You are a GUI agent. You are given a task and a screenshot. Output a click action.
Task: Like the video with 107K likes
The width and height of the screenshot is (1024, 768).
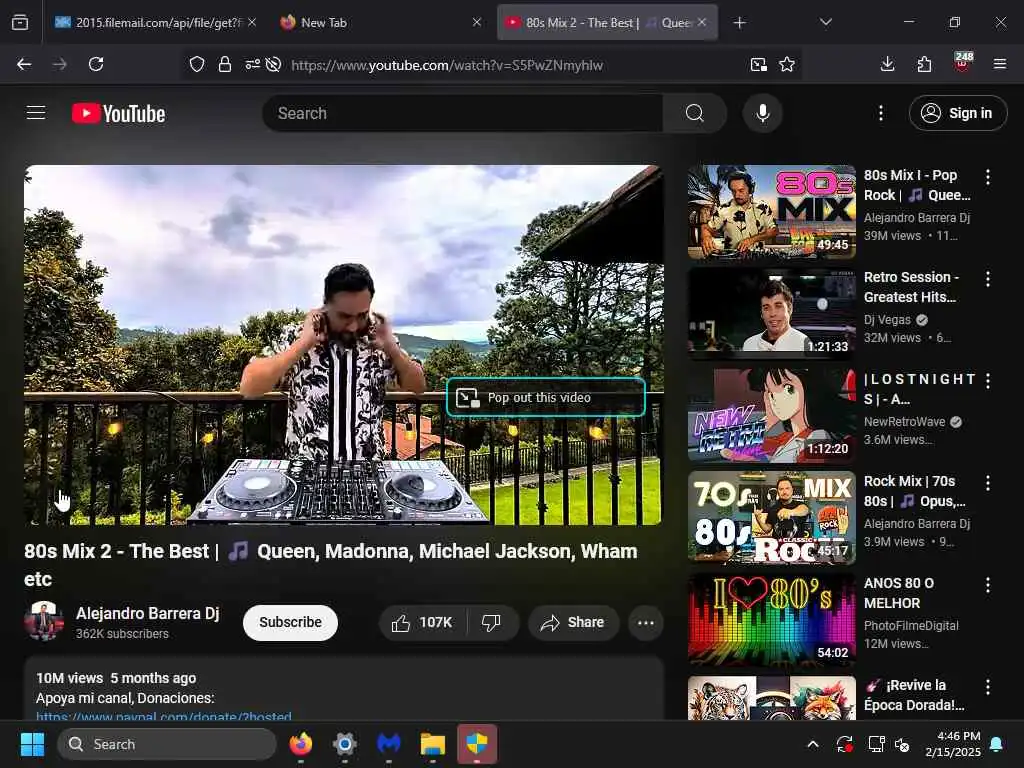tap(423, 622)
